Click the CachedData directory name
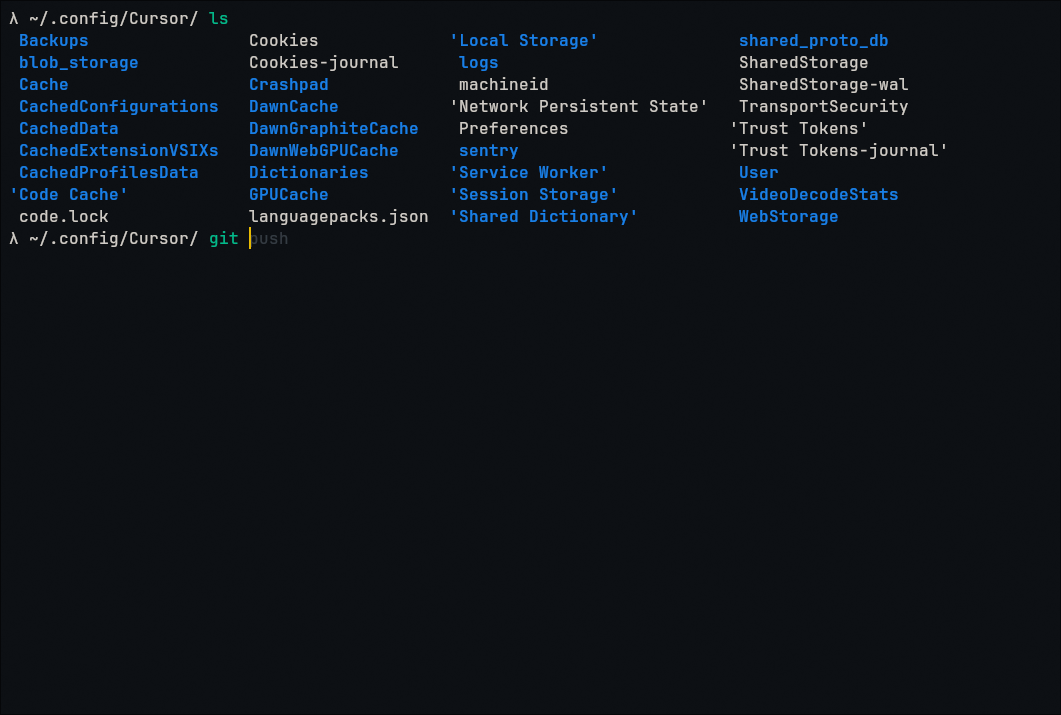 [68, 129]
